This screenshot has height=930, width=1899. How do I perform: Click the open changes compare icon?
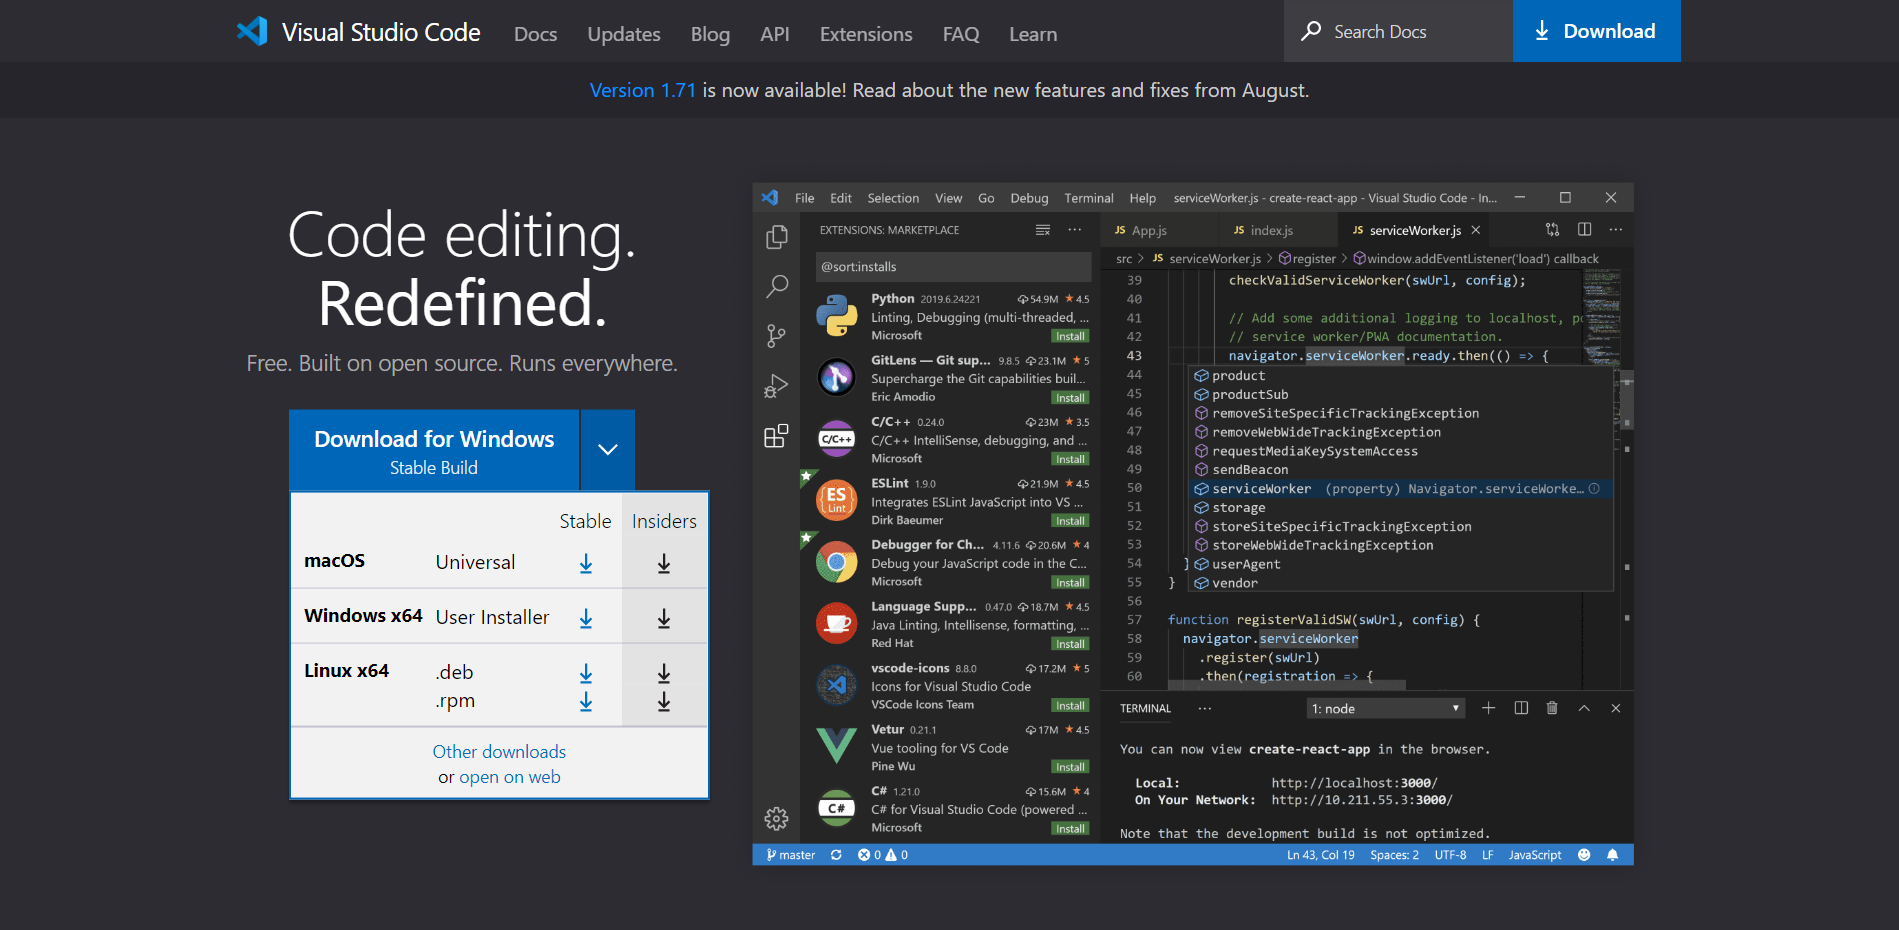1552,230
